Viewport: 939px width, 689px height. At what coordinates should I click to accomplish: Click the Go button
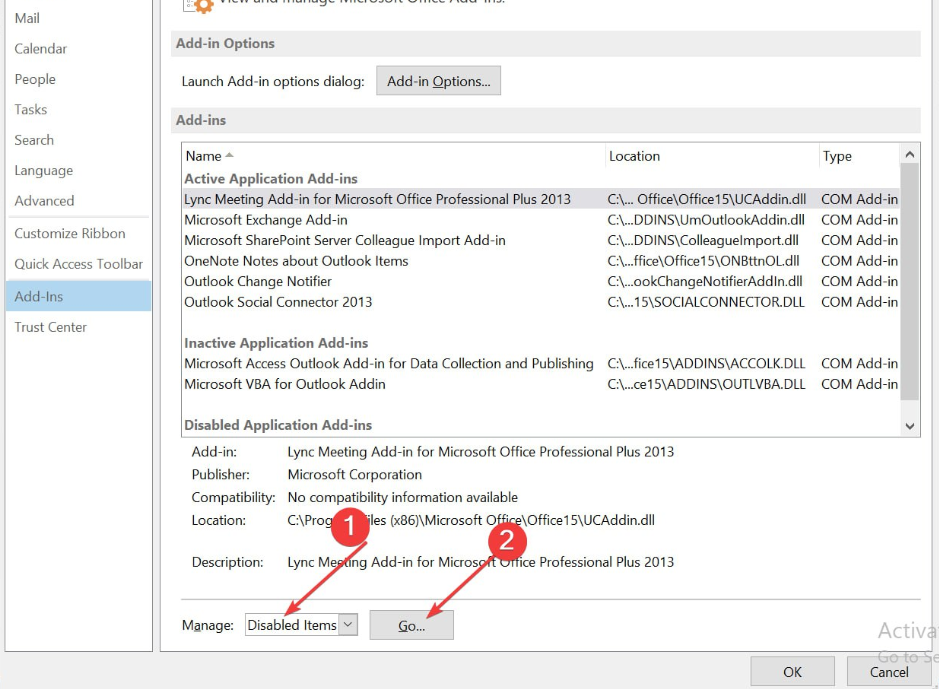tap(411, 624)
